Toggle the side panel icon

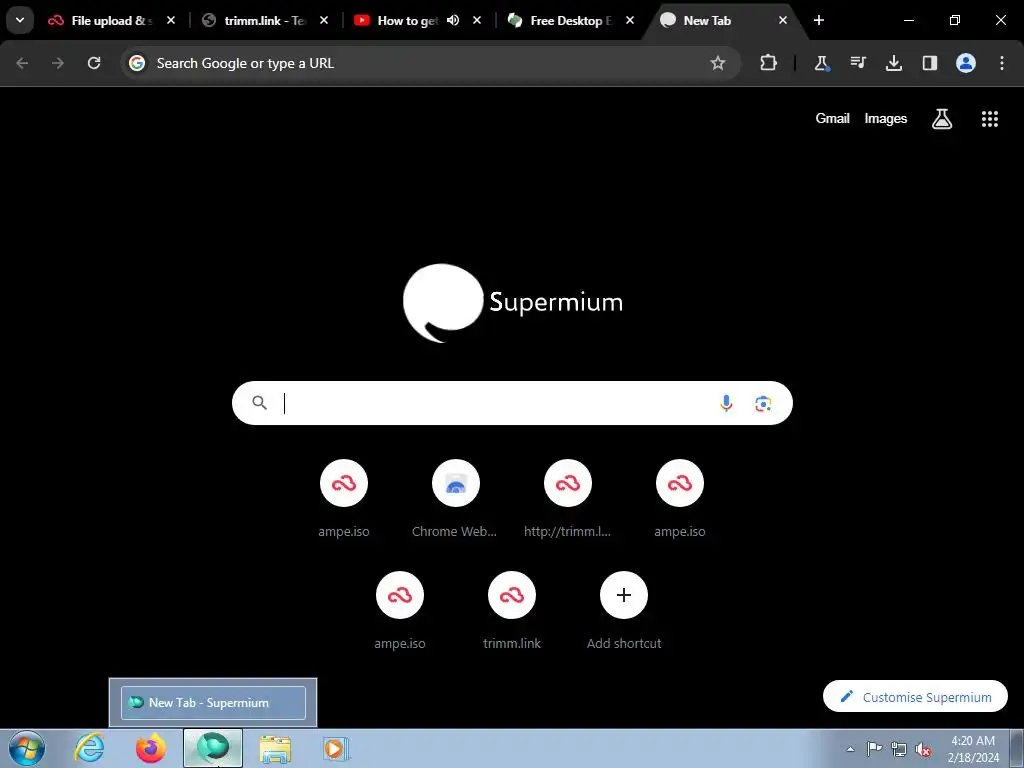(x=929, y=63)
